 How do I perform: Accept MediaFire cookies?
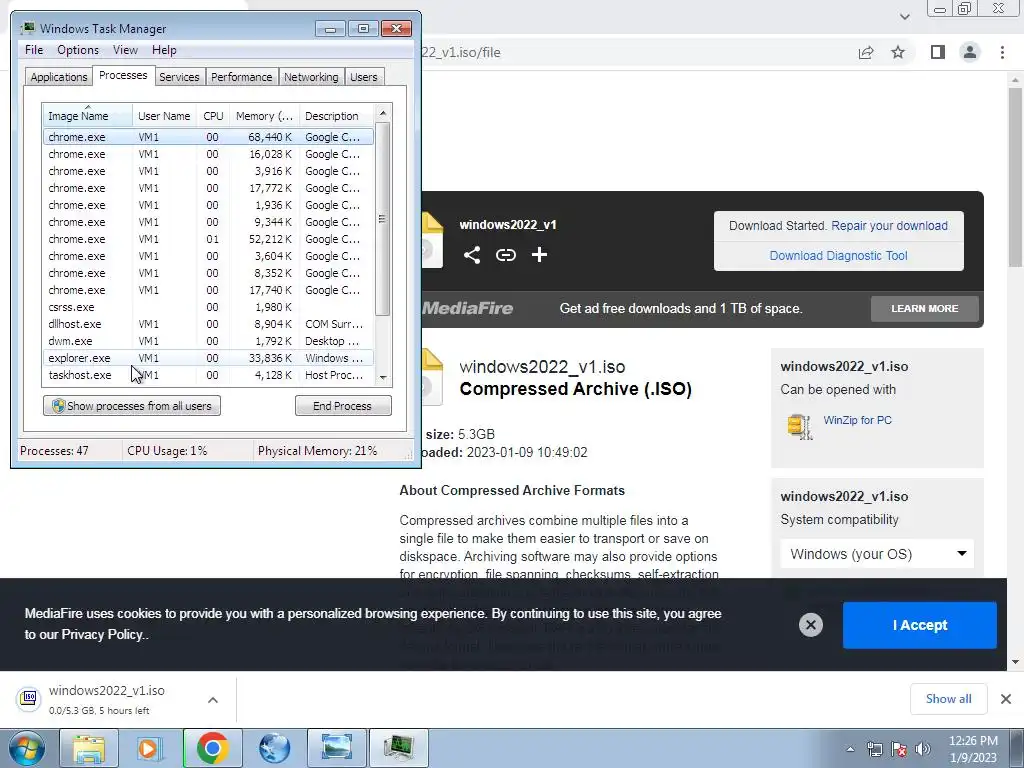[x=920, y=625]
